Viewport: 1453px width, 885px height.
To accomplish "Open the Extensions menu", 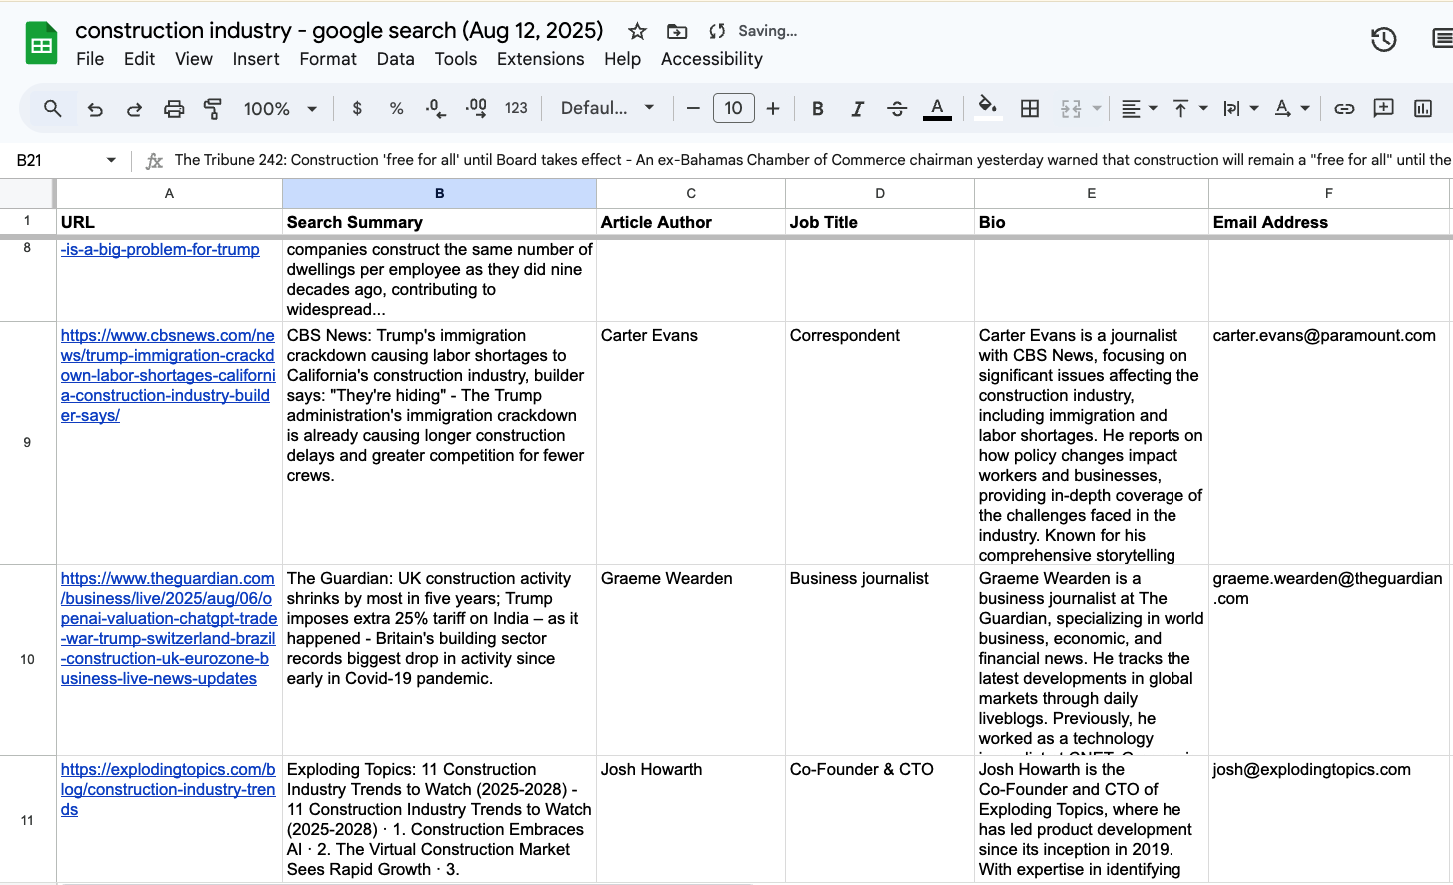I will [540, 59].
